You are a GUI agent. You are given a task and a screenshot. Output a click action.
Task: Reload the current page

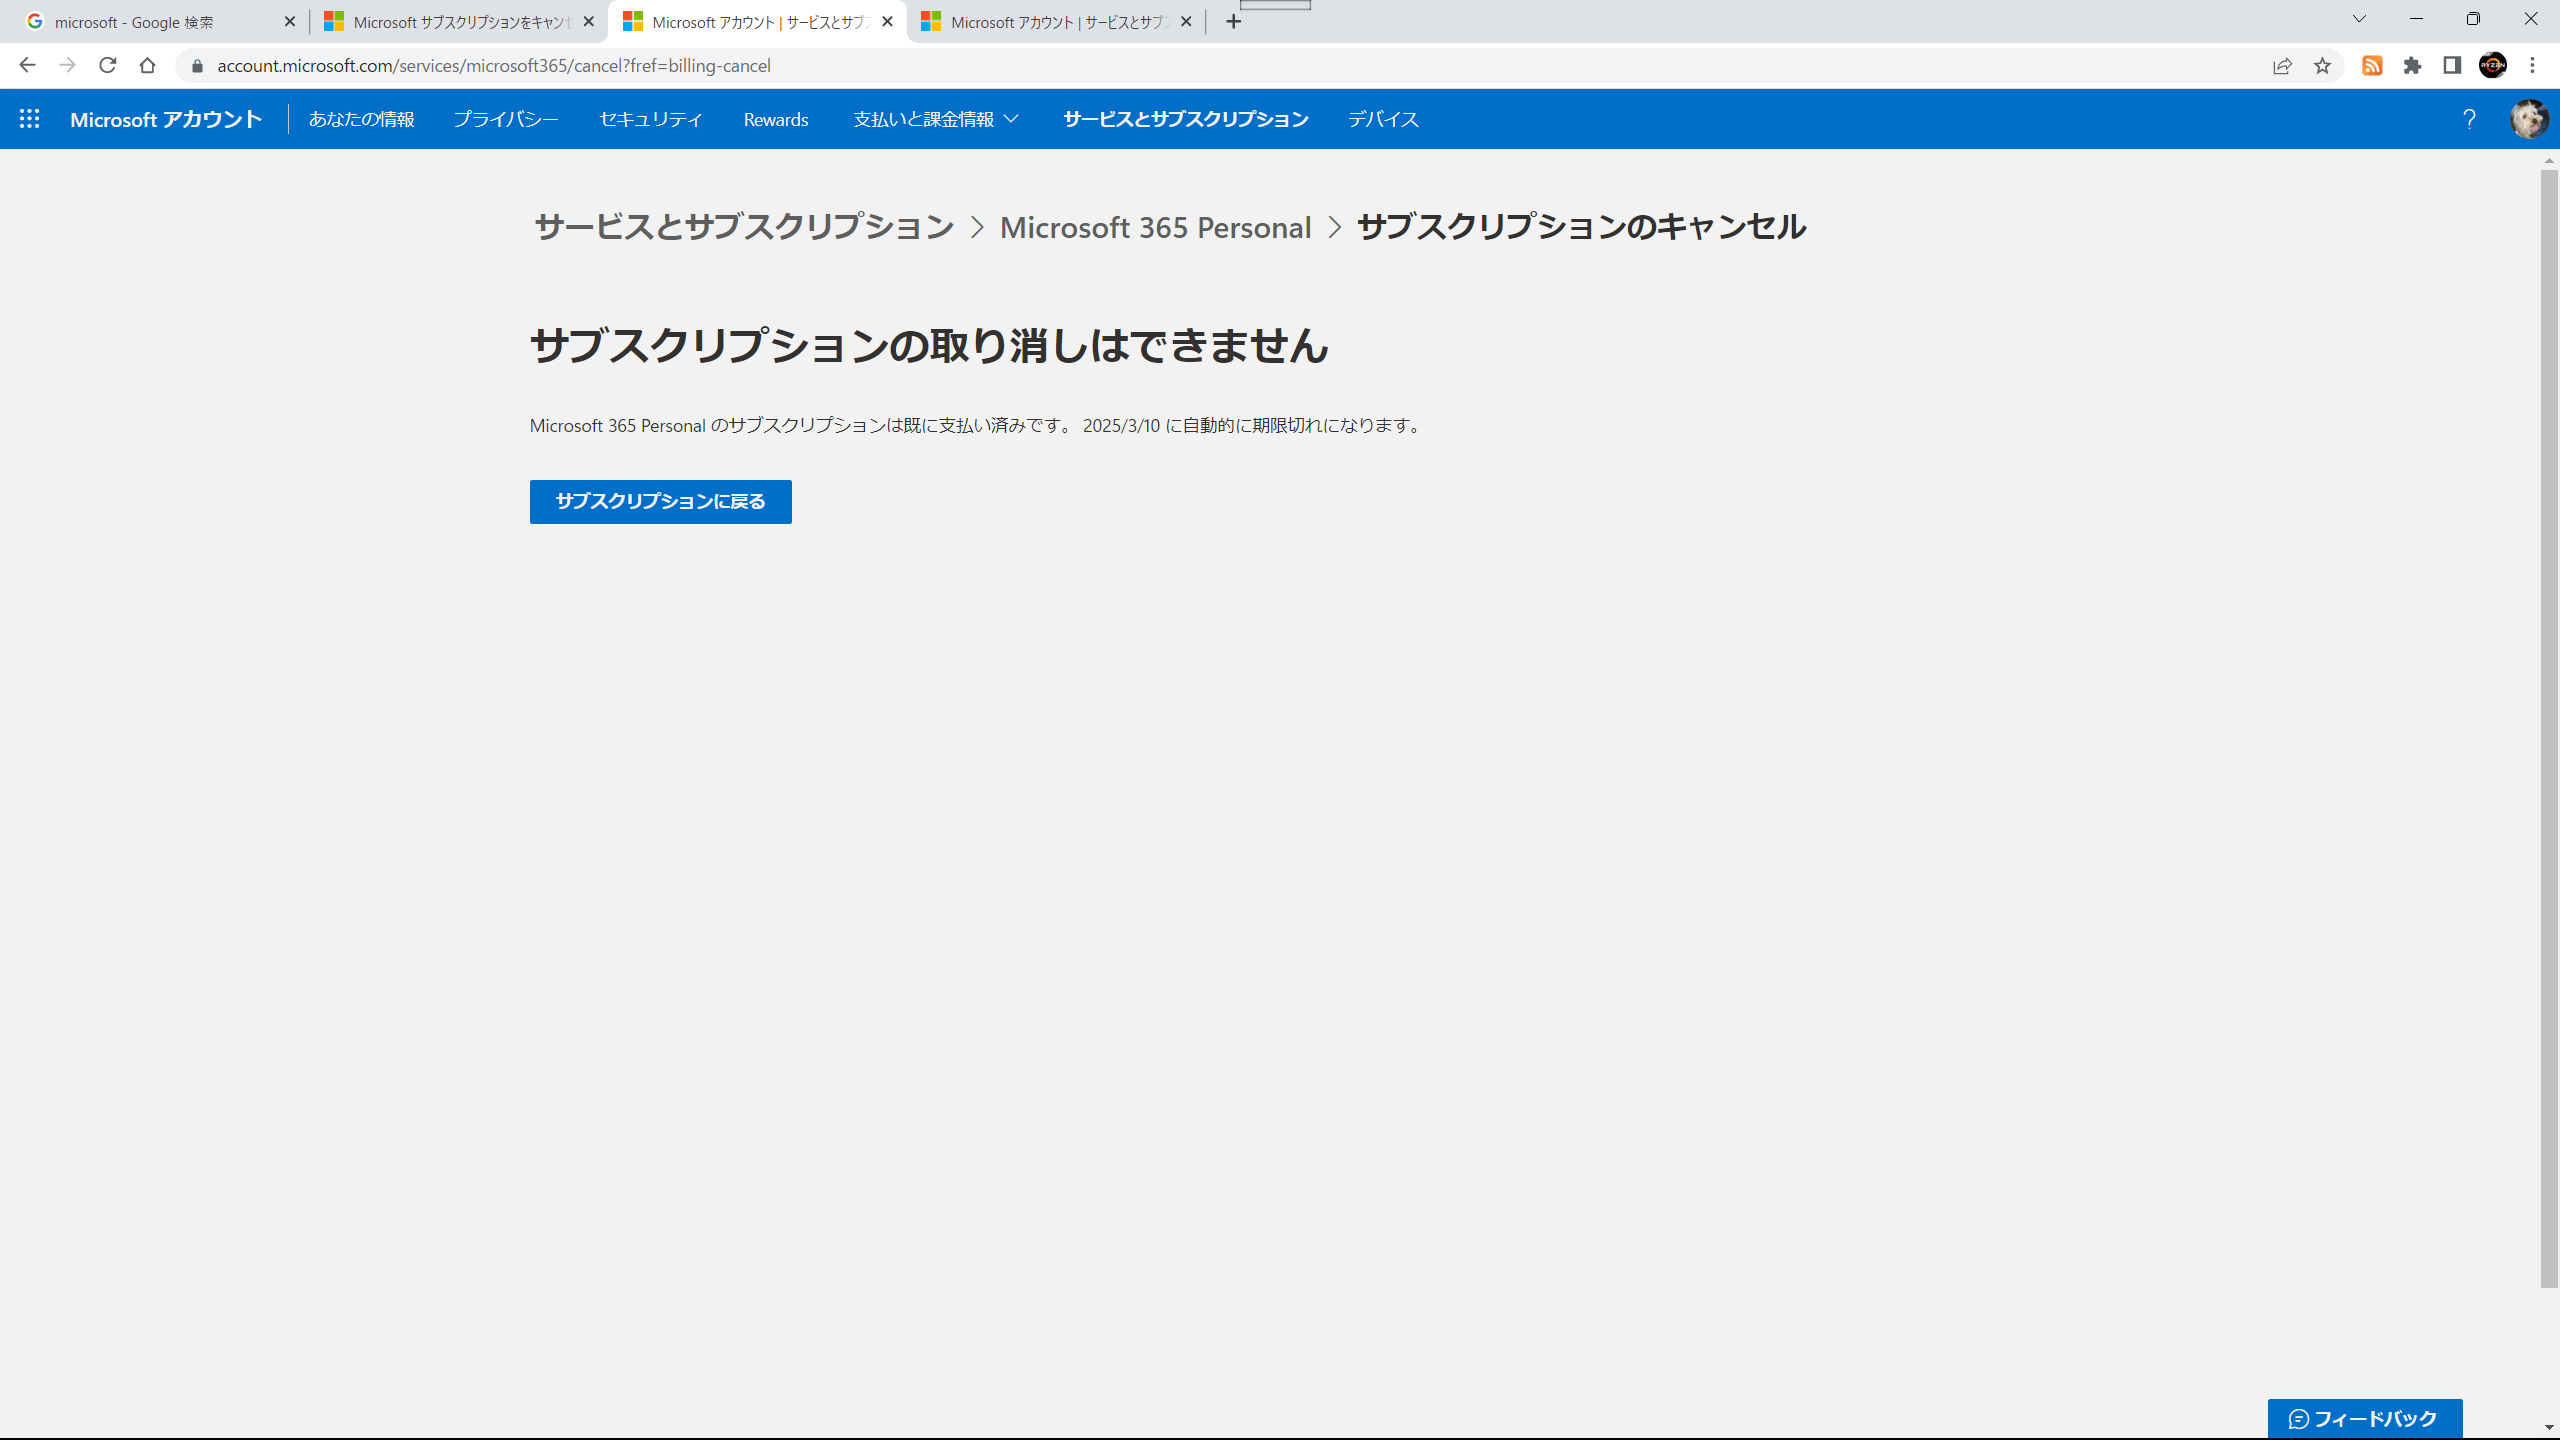(107, 65)
